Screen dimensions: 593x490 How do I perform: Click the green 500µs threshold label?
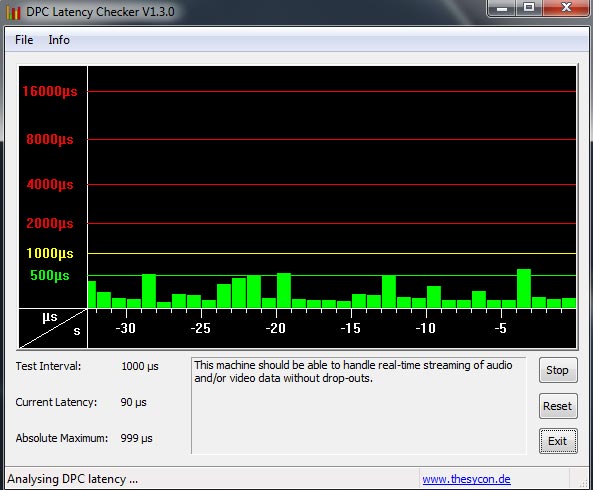click(50, 275)
